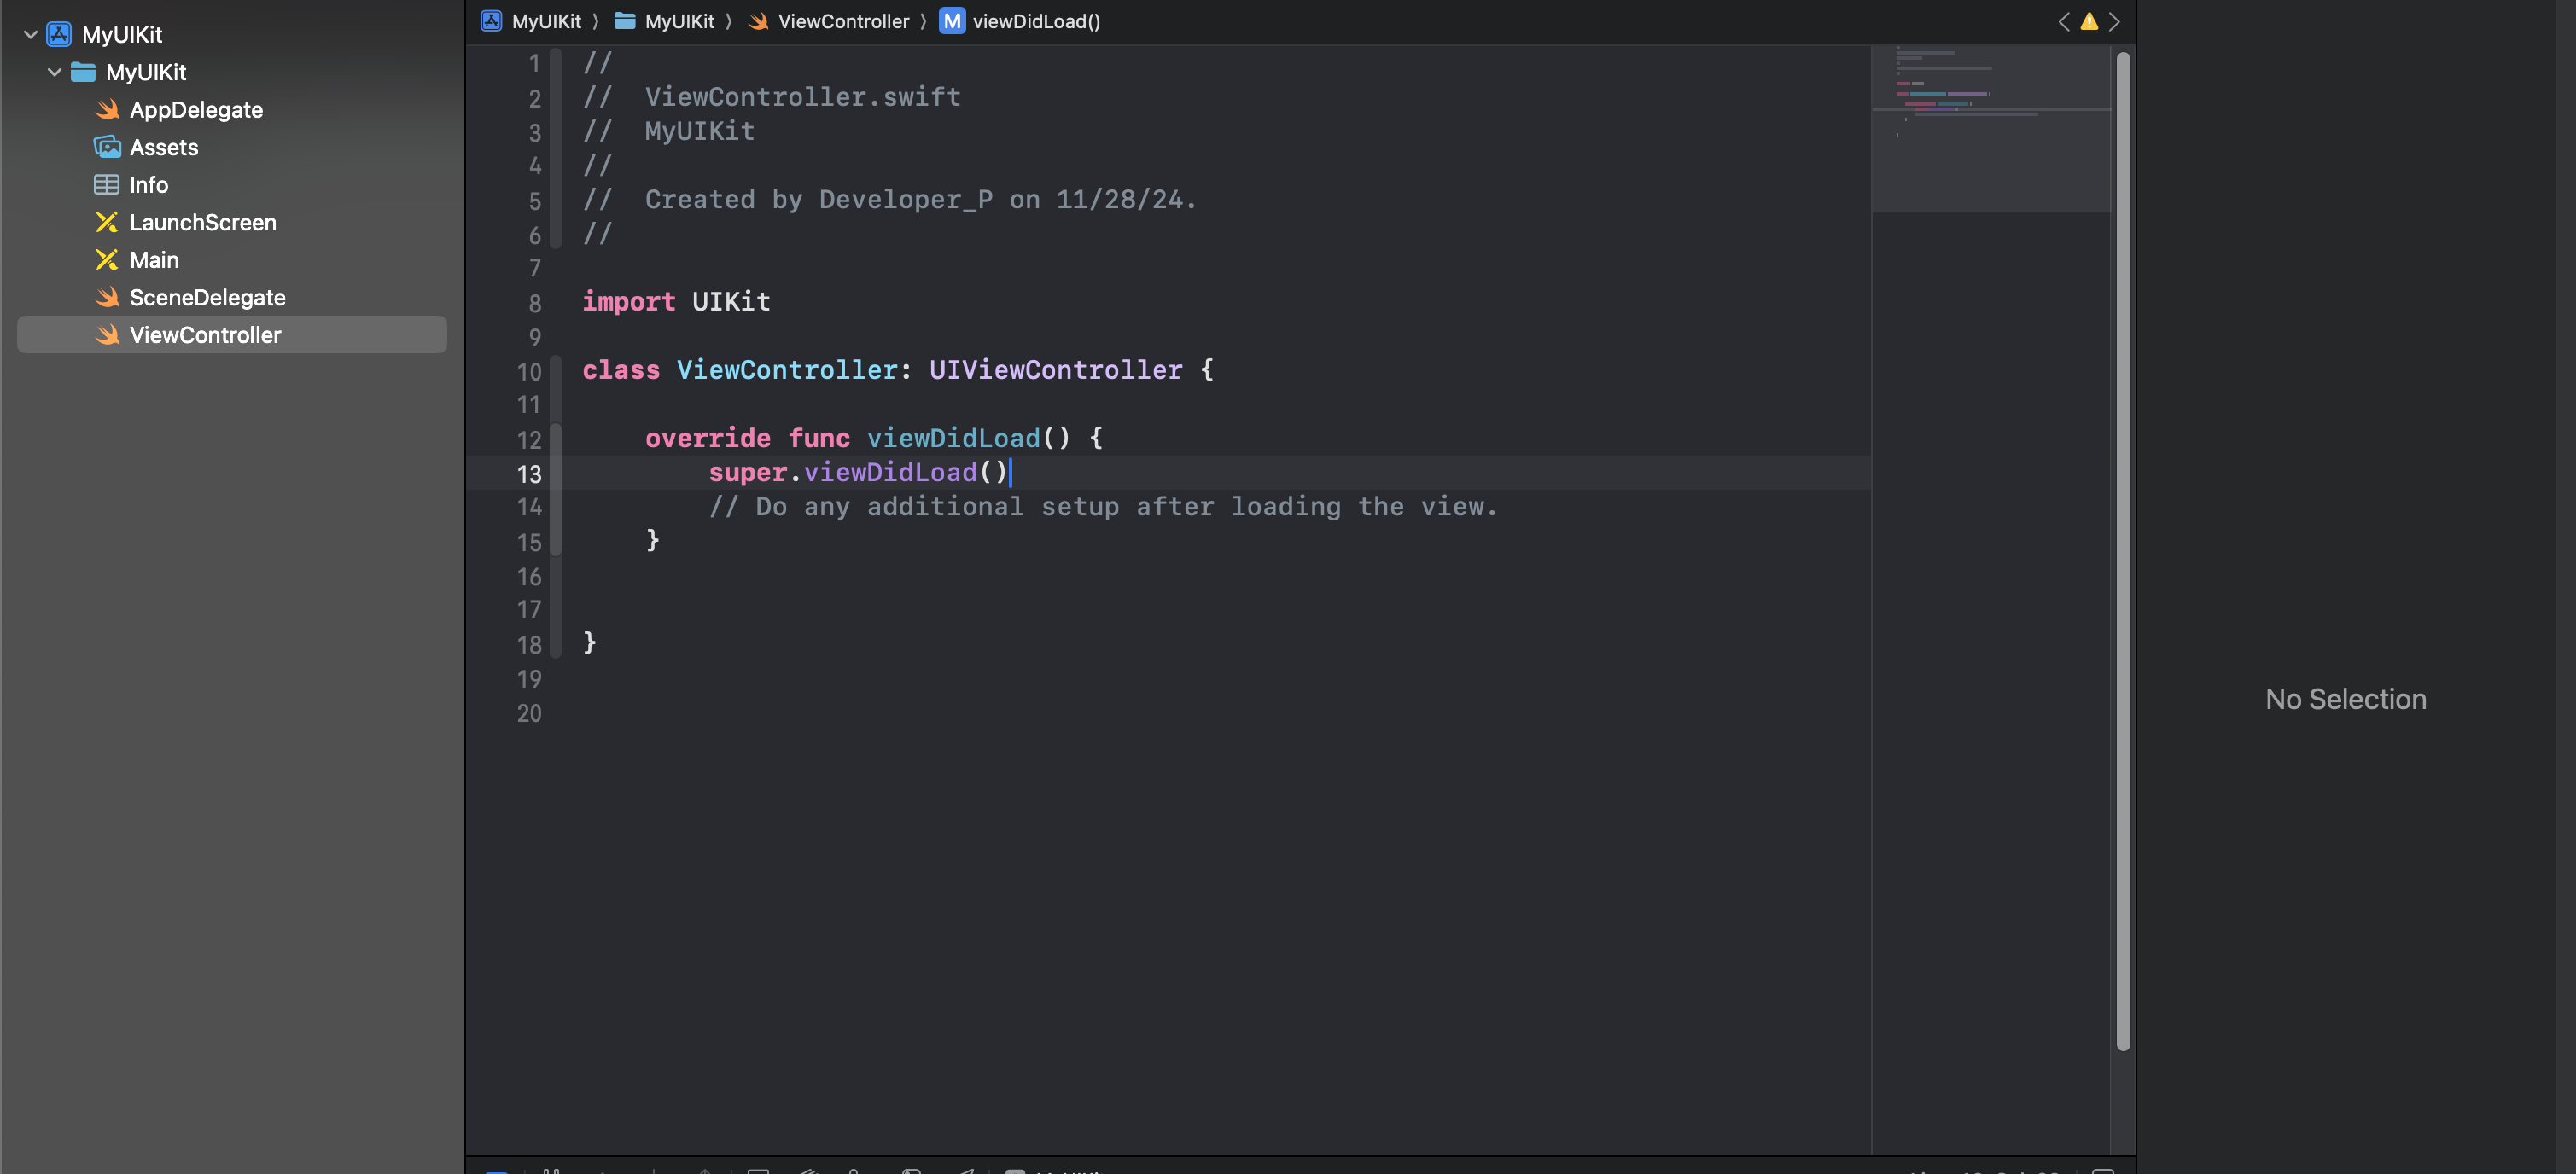Click the yellow warning issue icon

coord(2089,21)
